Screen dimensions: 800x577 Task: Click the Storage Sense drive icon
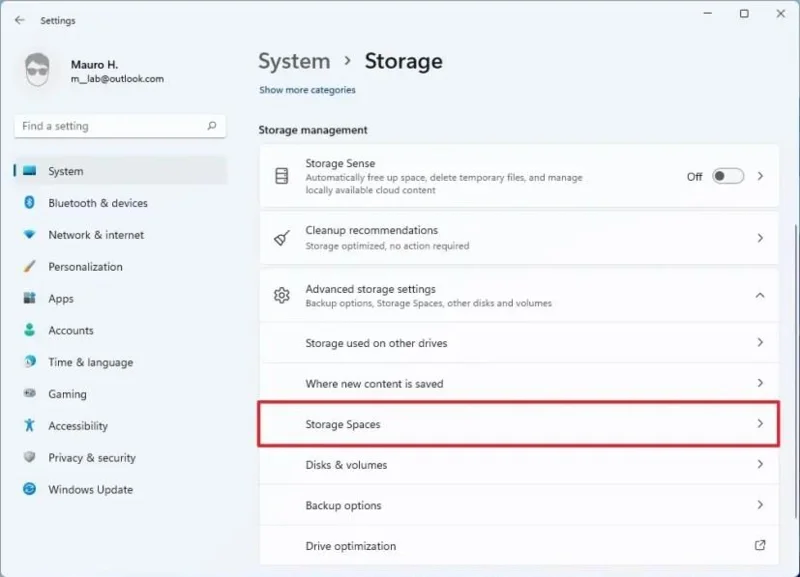282,176
